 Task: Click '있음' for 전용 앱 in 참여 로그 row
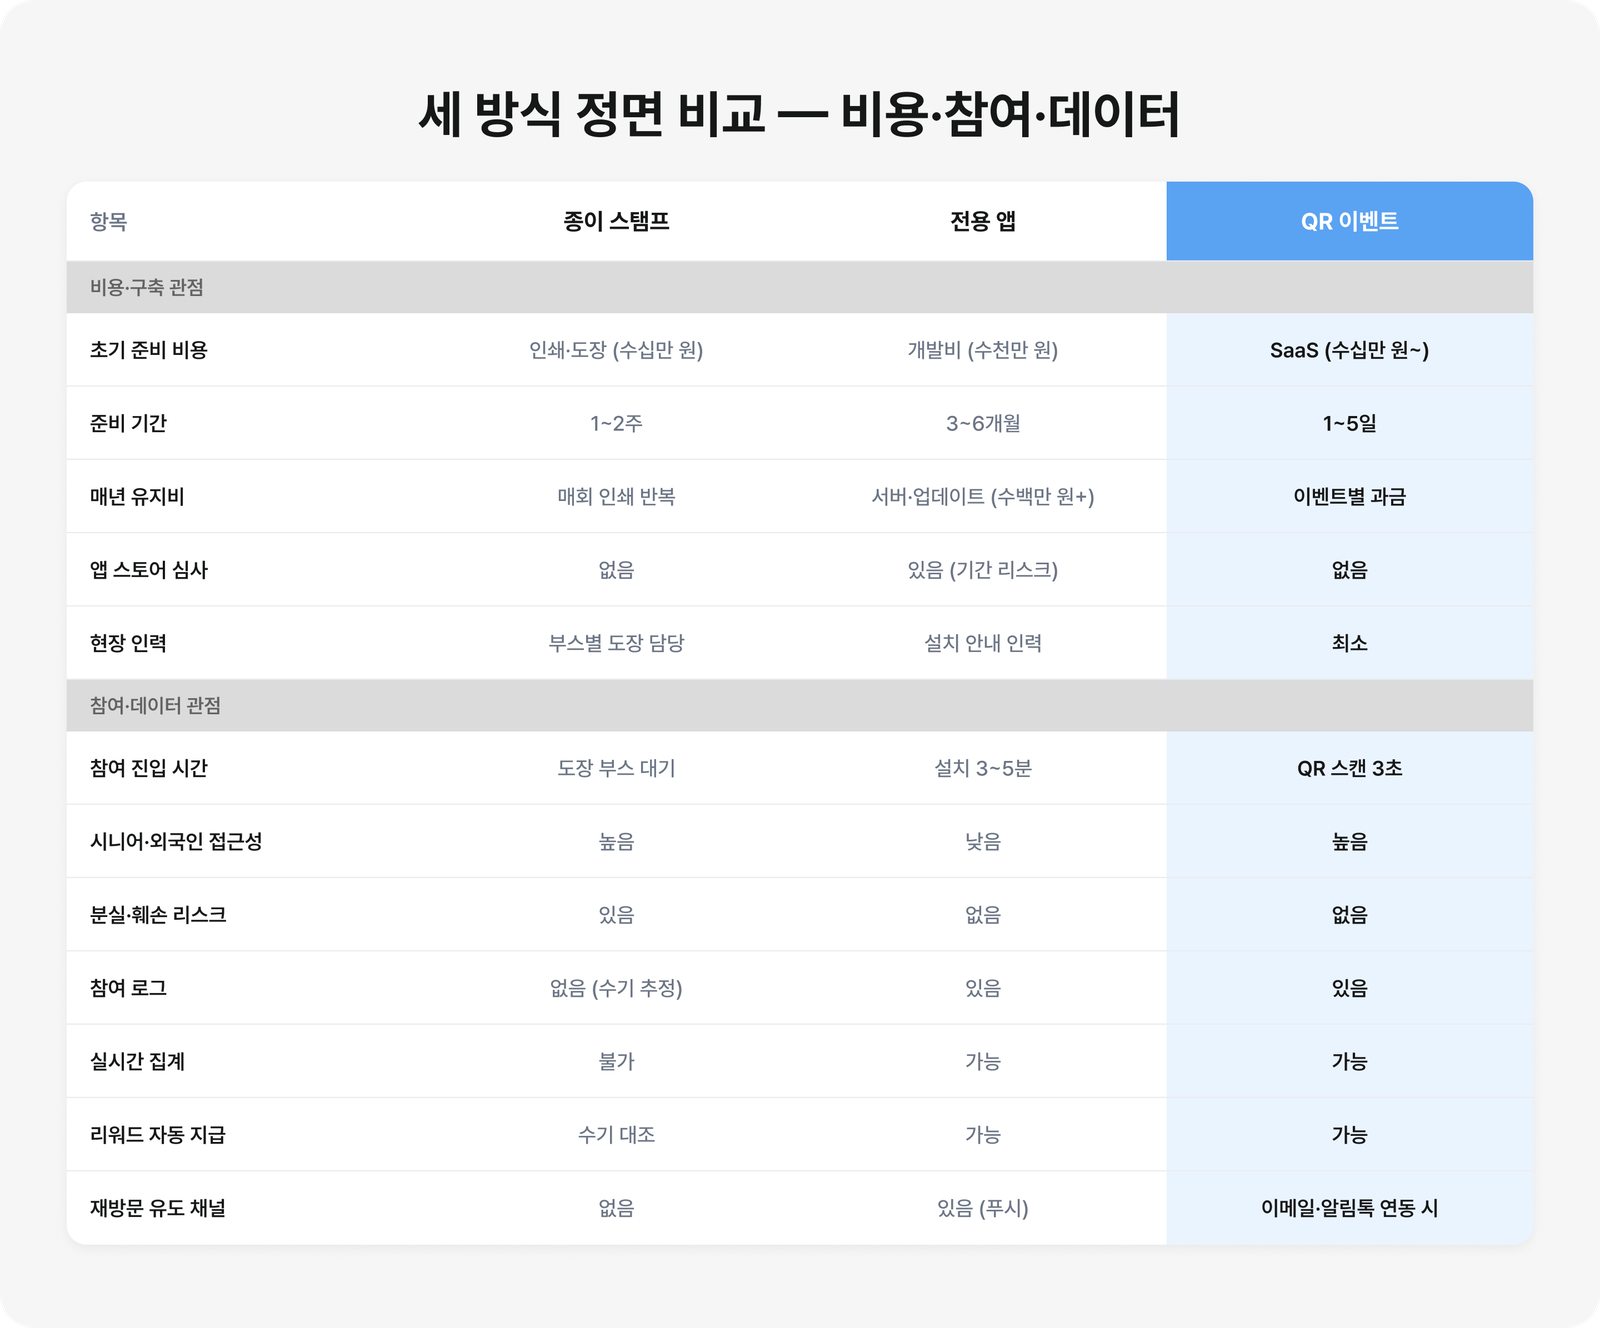click(x=983, y=988)
